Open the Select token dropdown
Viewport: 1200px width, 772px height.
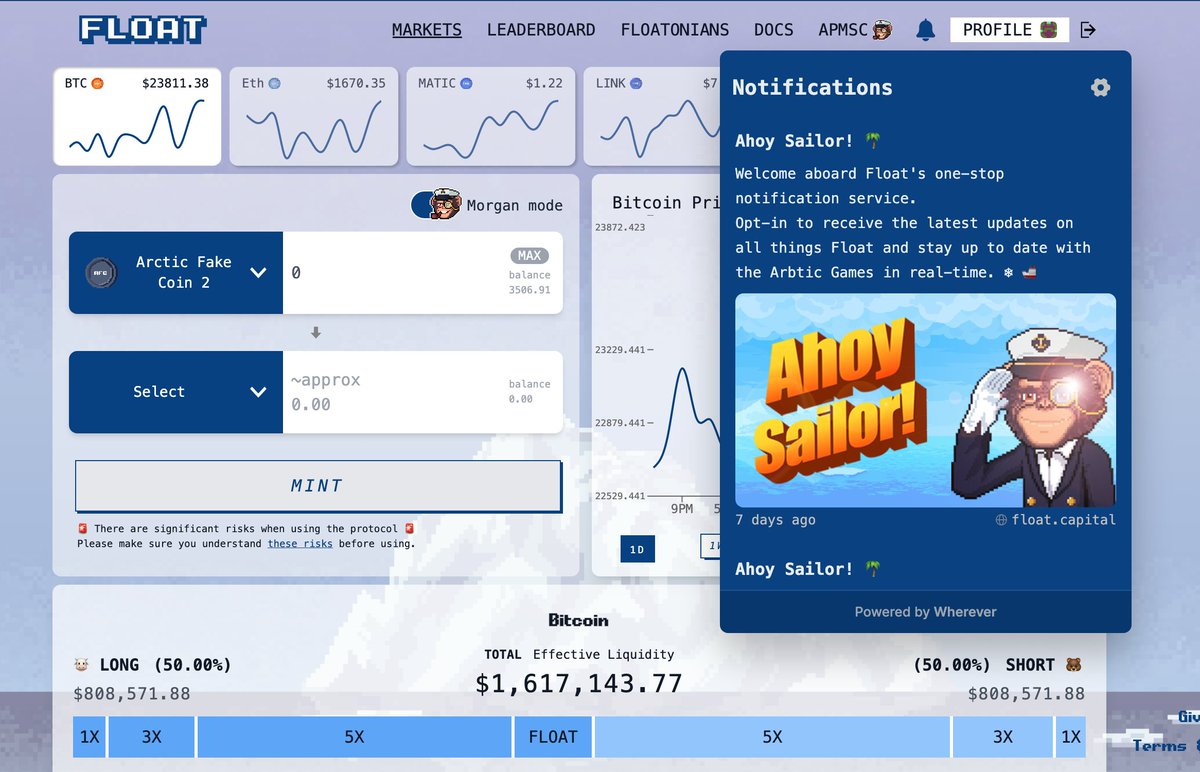[x=176, y=392]
